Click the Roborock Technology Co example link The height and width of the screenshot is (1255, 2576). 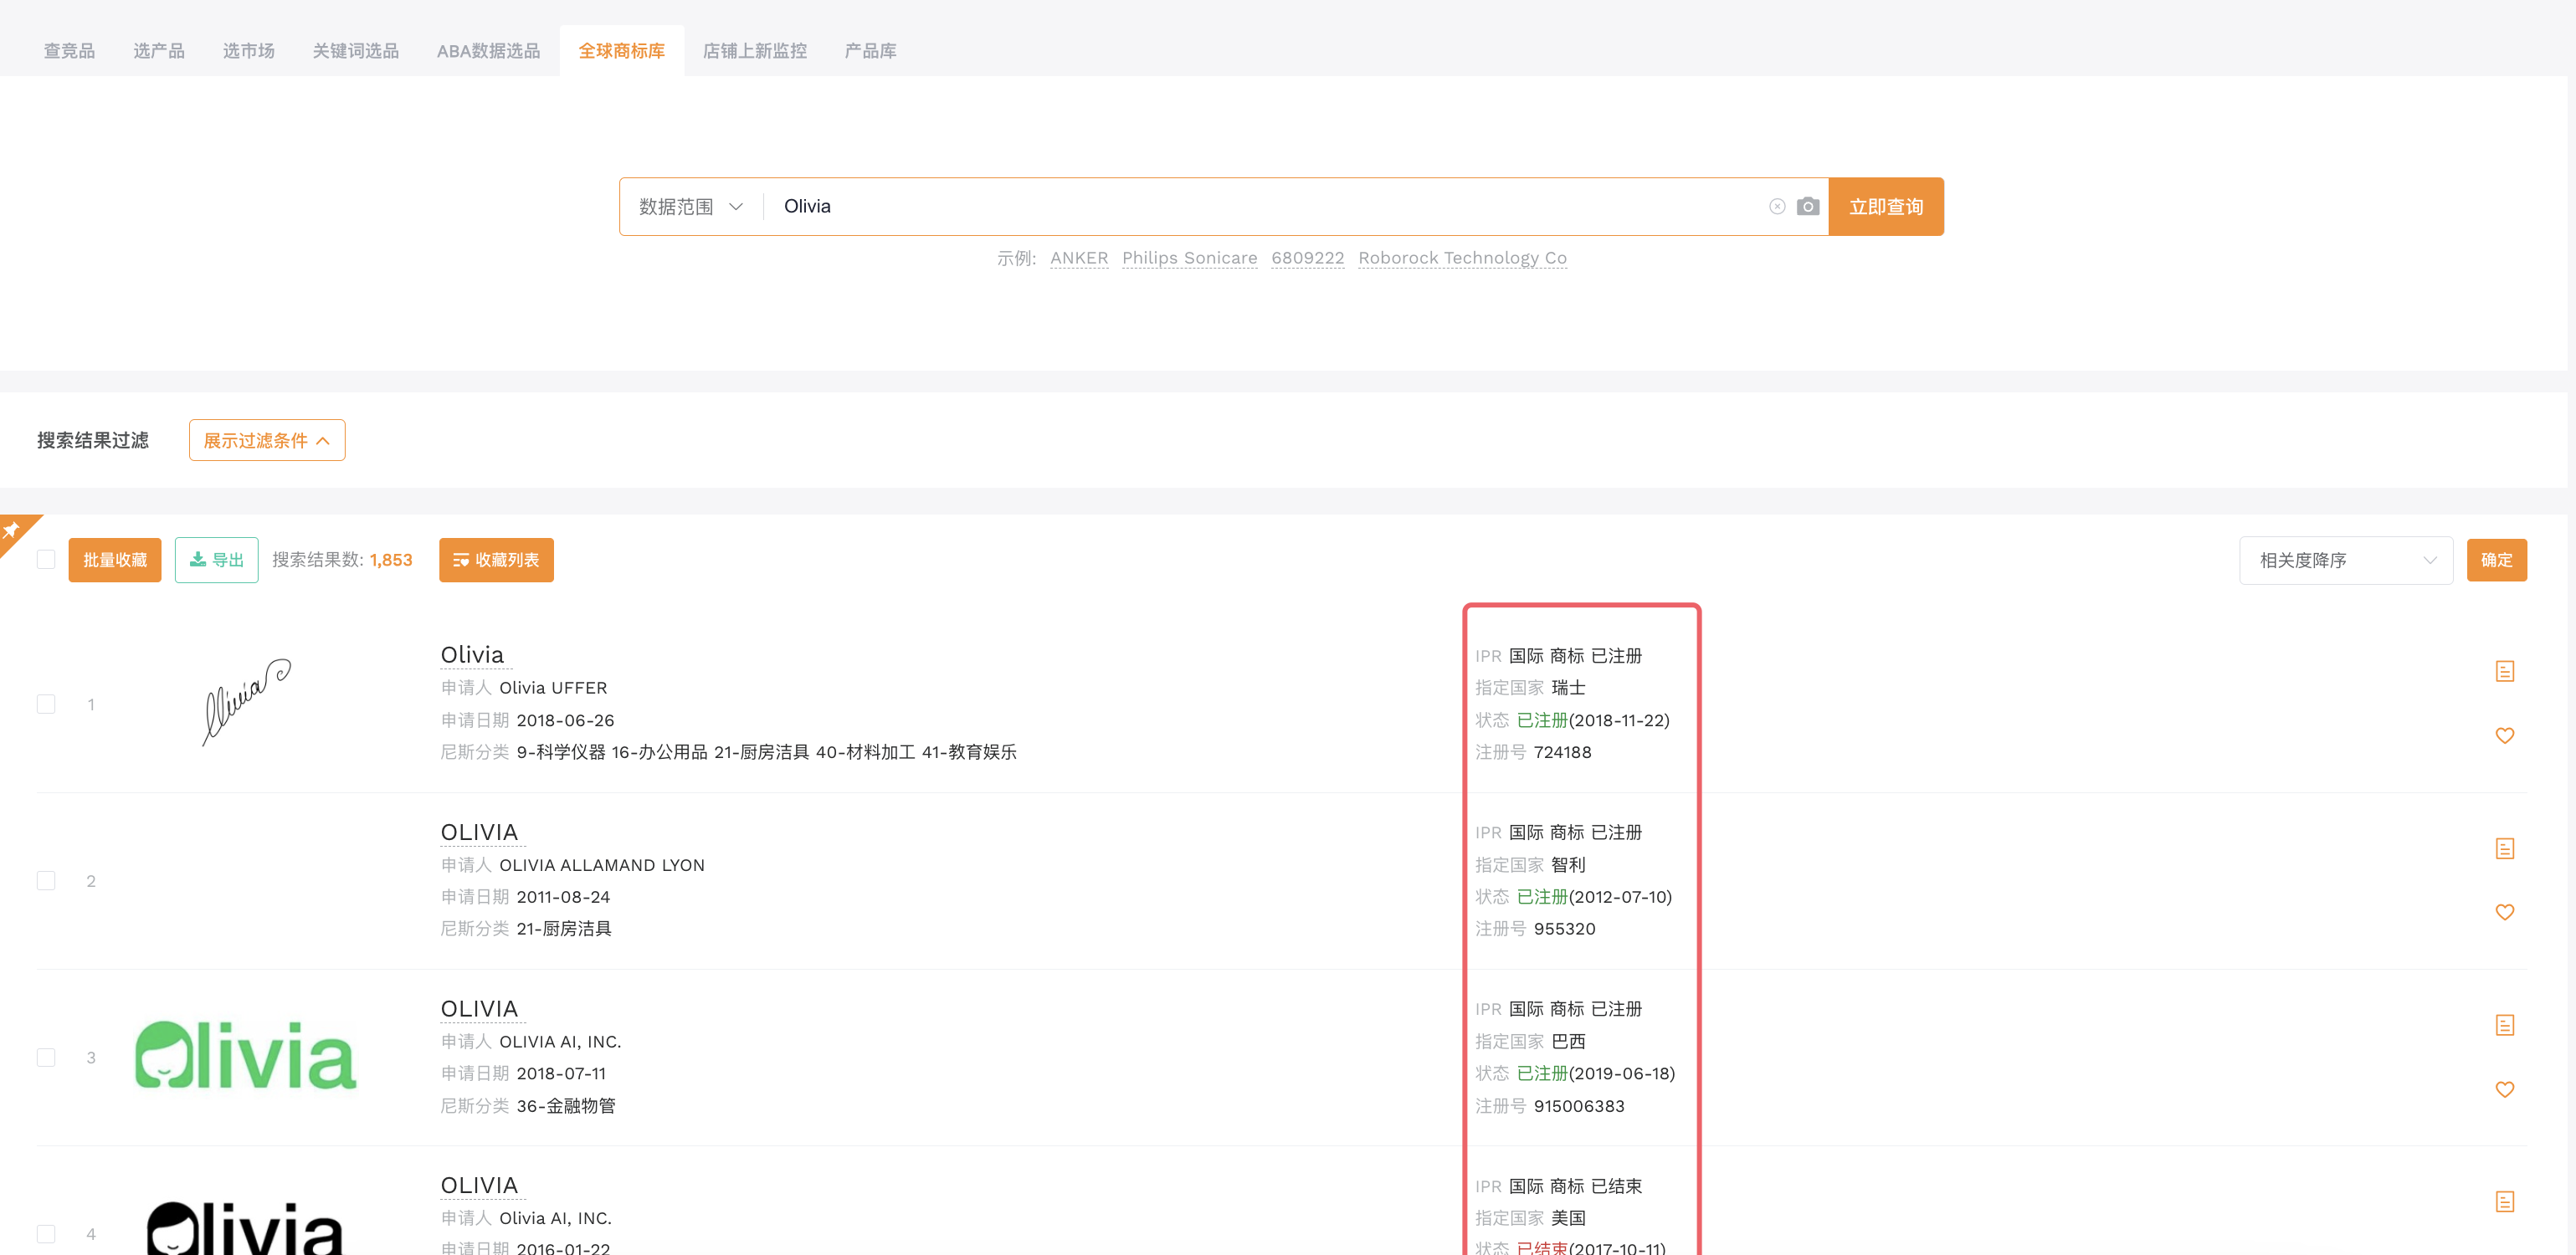[1462, 258]
